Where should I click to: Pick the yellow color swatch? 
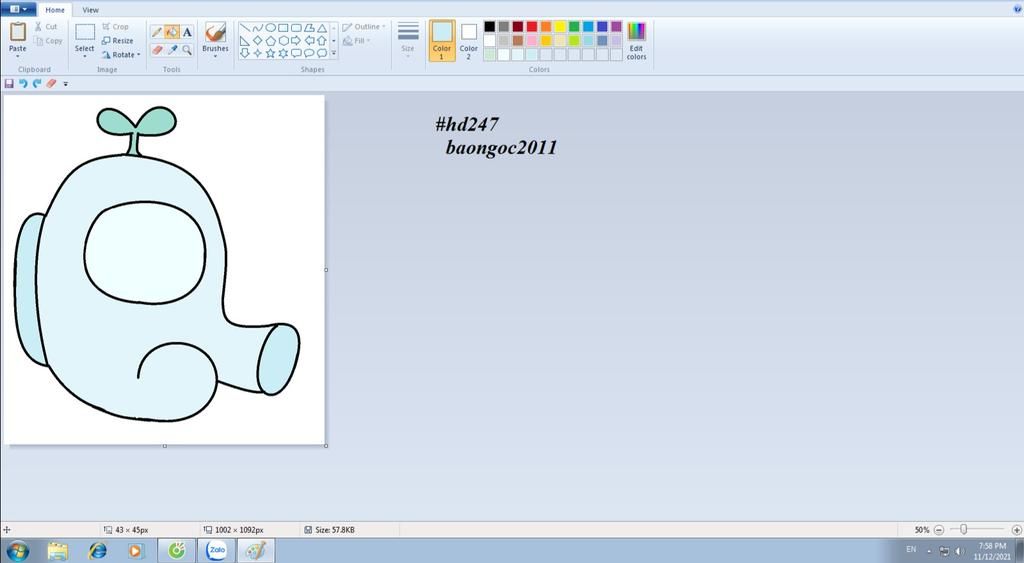pos(560,27)
